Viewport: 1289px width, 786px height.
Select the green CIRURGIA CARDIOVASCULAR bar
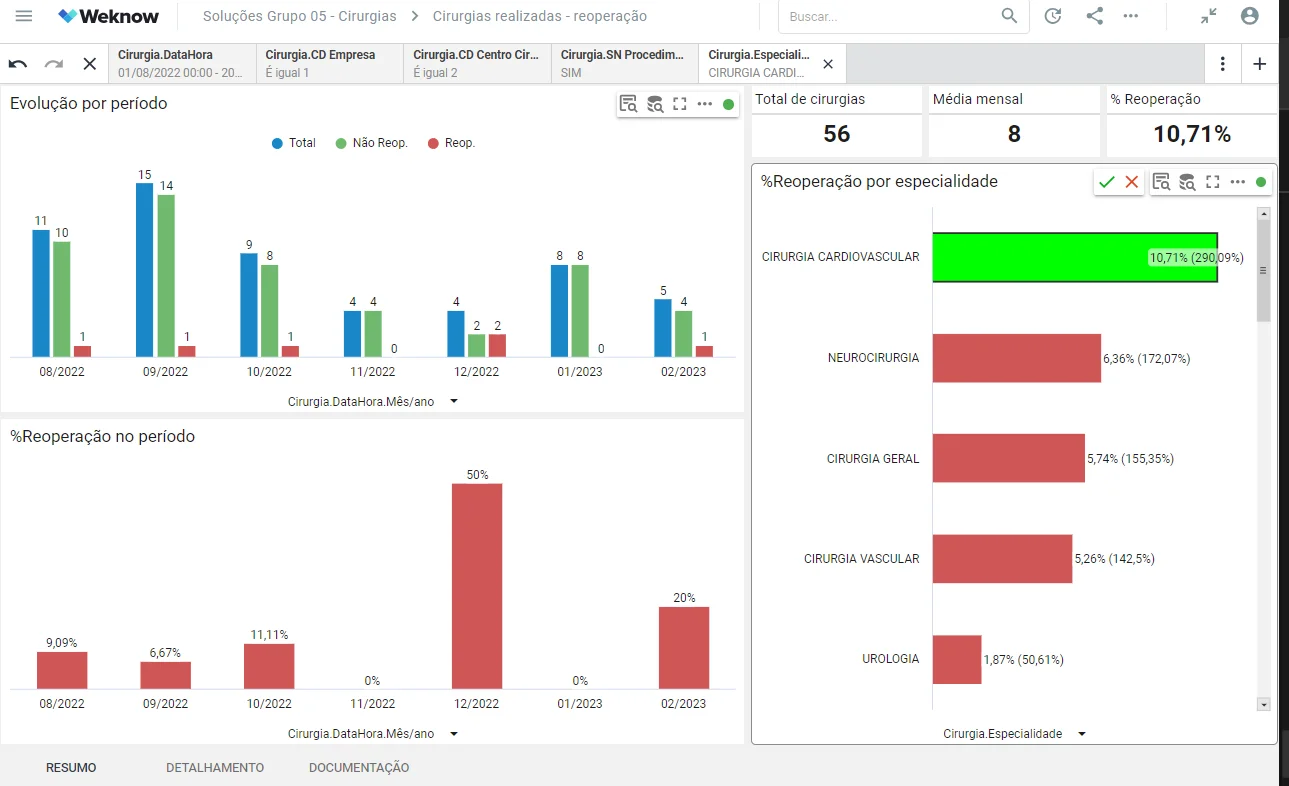tap(1075, 257)
